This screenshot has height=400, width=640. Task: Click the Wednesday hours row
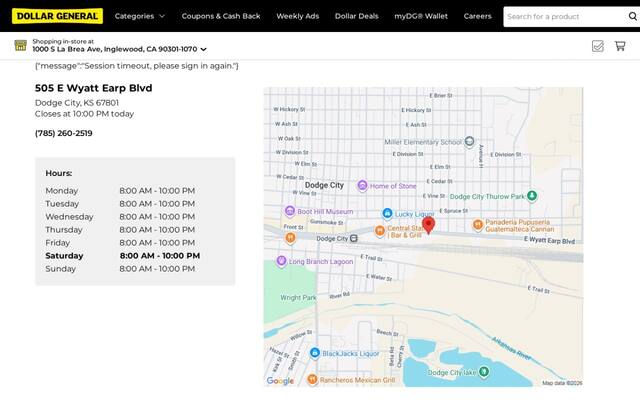120,217
